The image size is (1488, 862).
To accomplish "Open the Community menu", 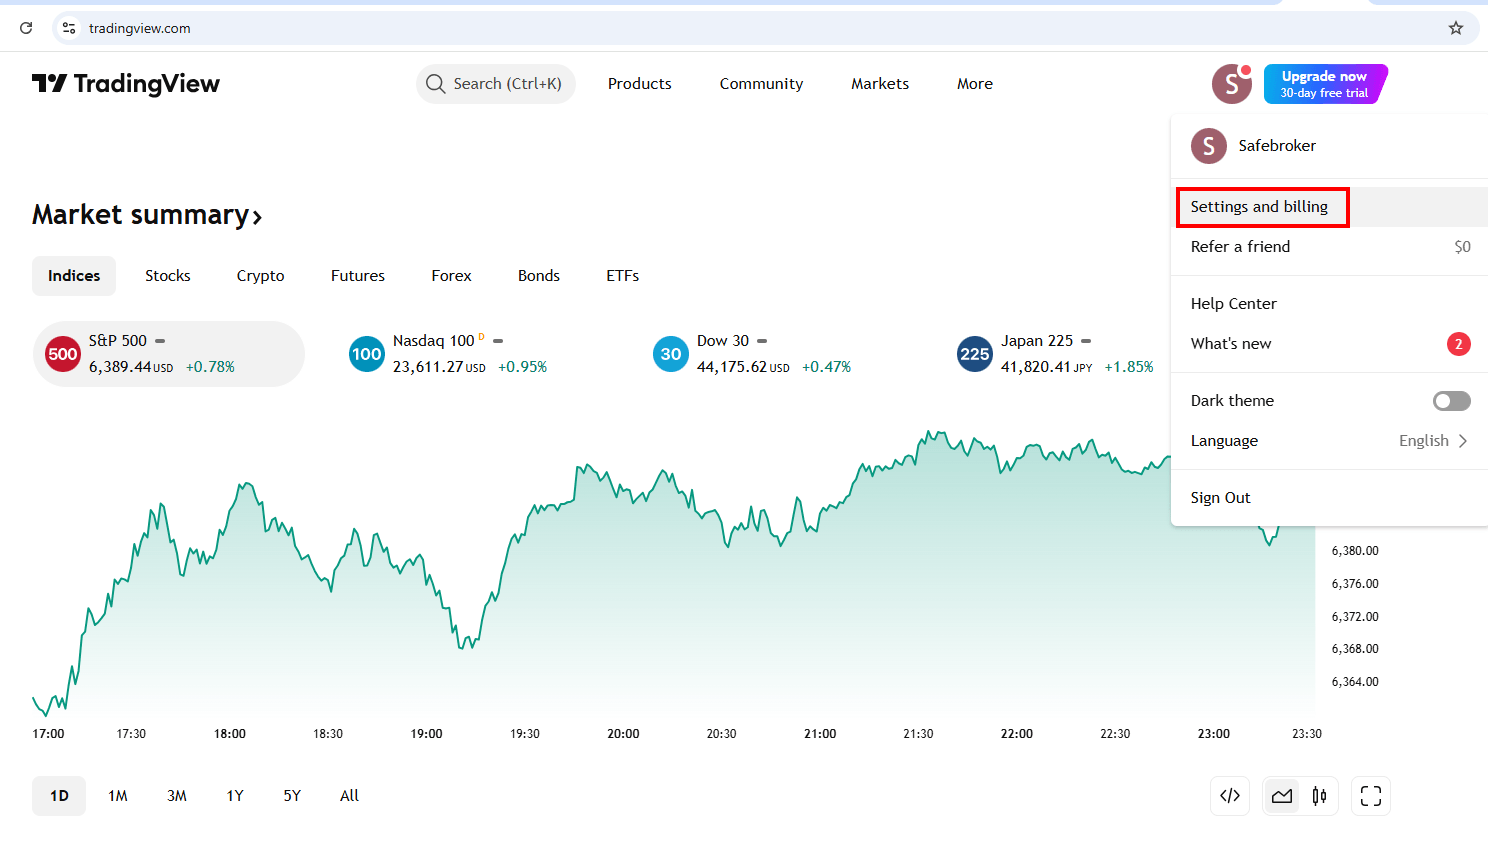I will [761, 84].
